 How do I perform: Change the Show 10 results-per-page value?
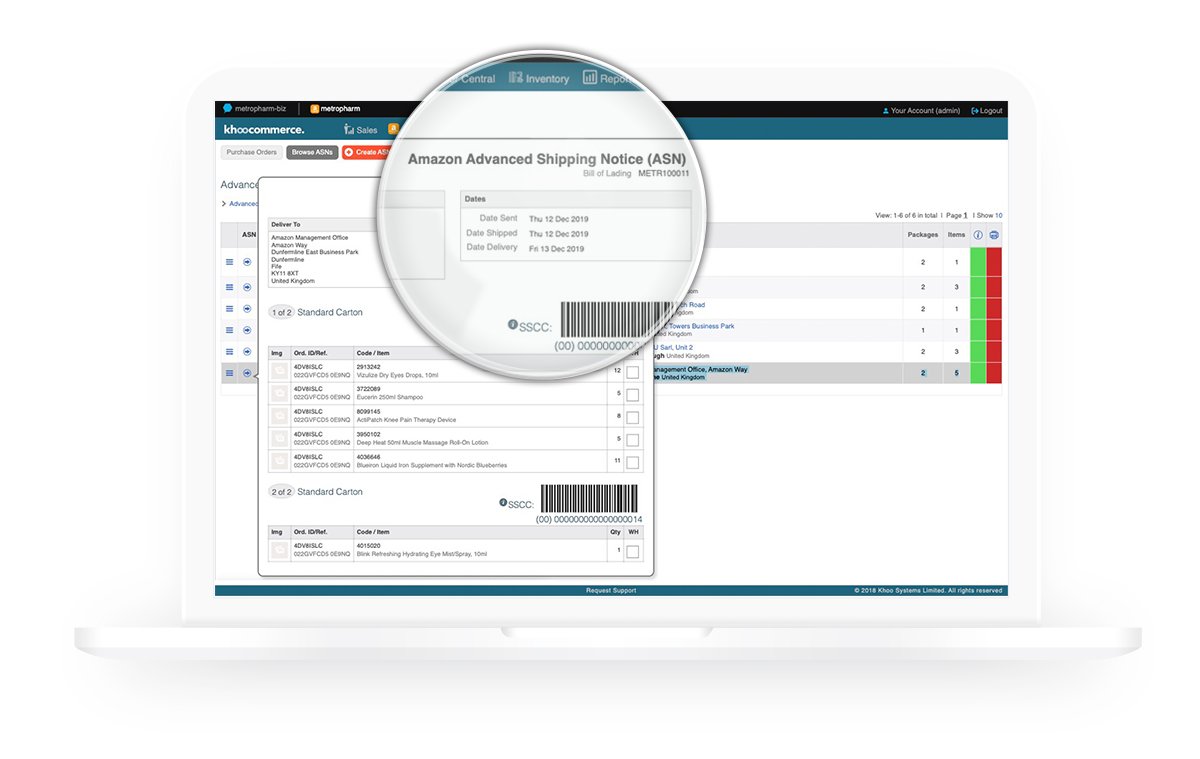coord(998,216)
